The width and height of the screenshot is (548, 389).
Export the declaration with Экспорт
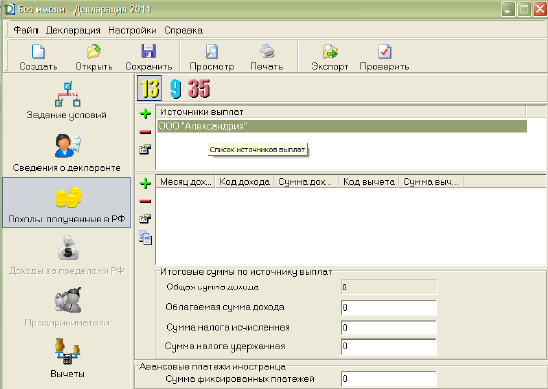pos(330,57)
